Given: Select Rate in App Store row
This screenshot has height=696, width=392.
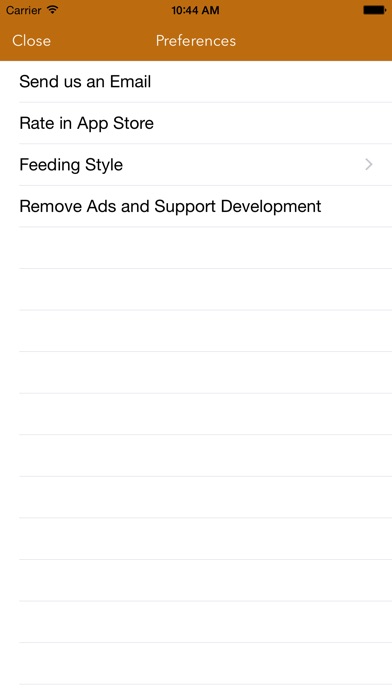Looking at the screenshot, I should pos(196,123).
